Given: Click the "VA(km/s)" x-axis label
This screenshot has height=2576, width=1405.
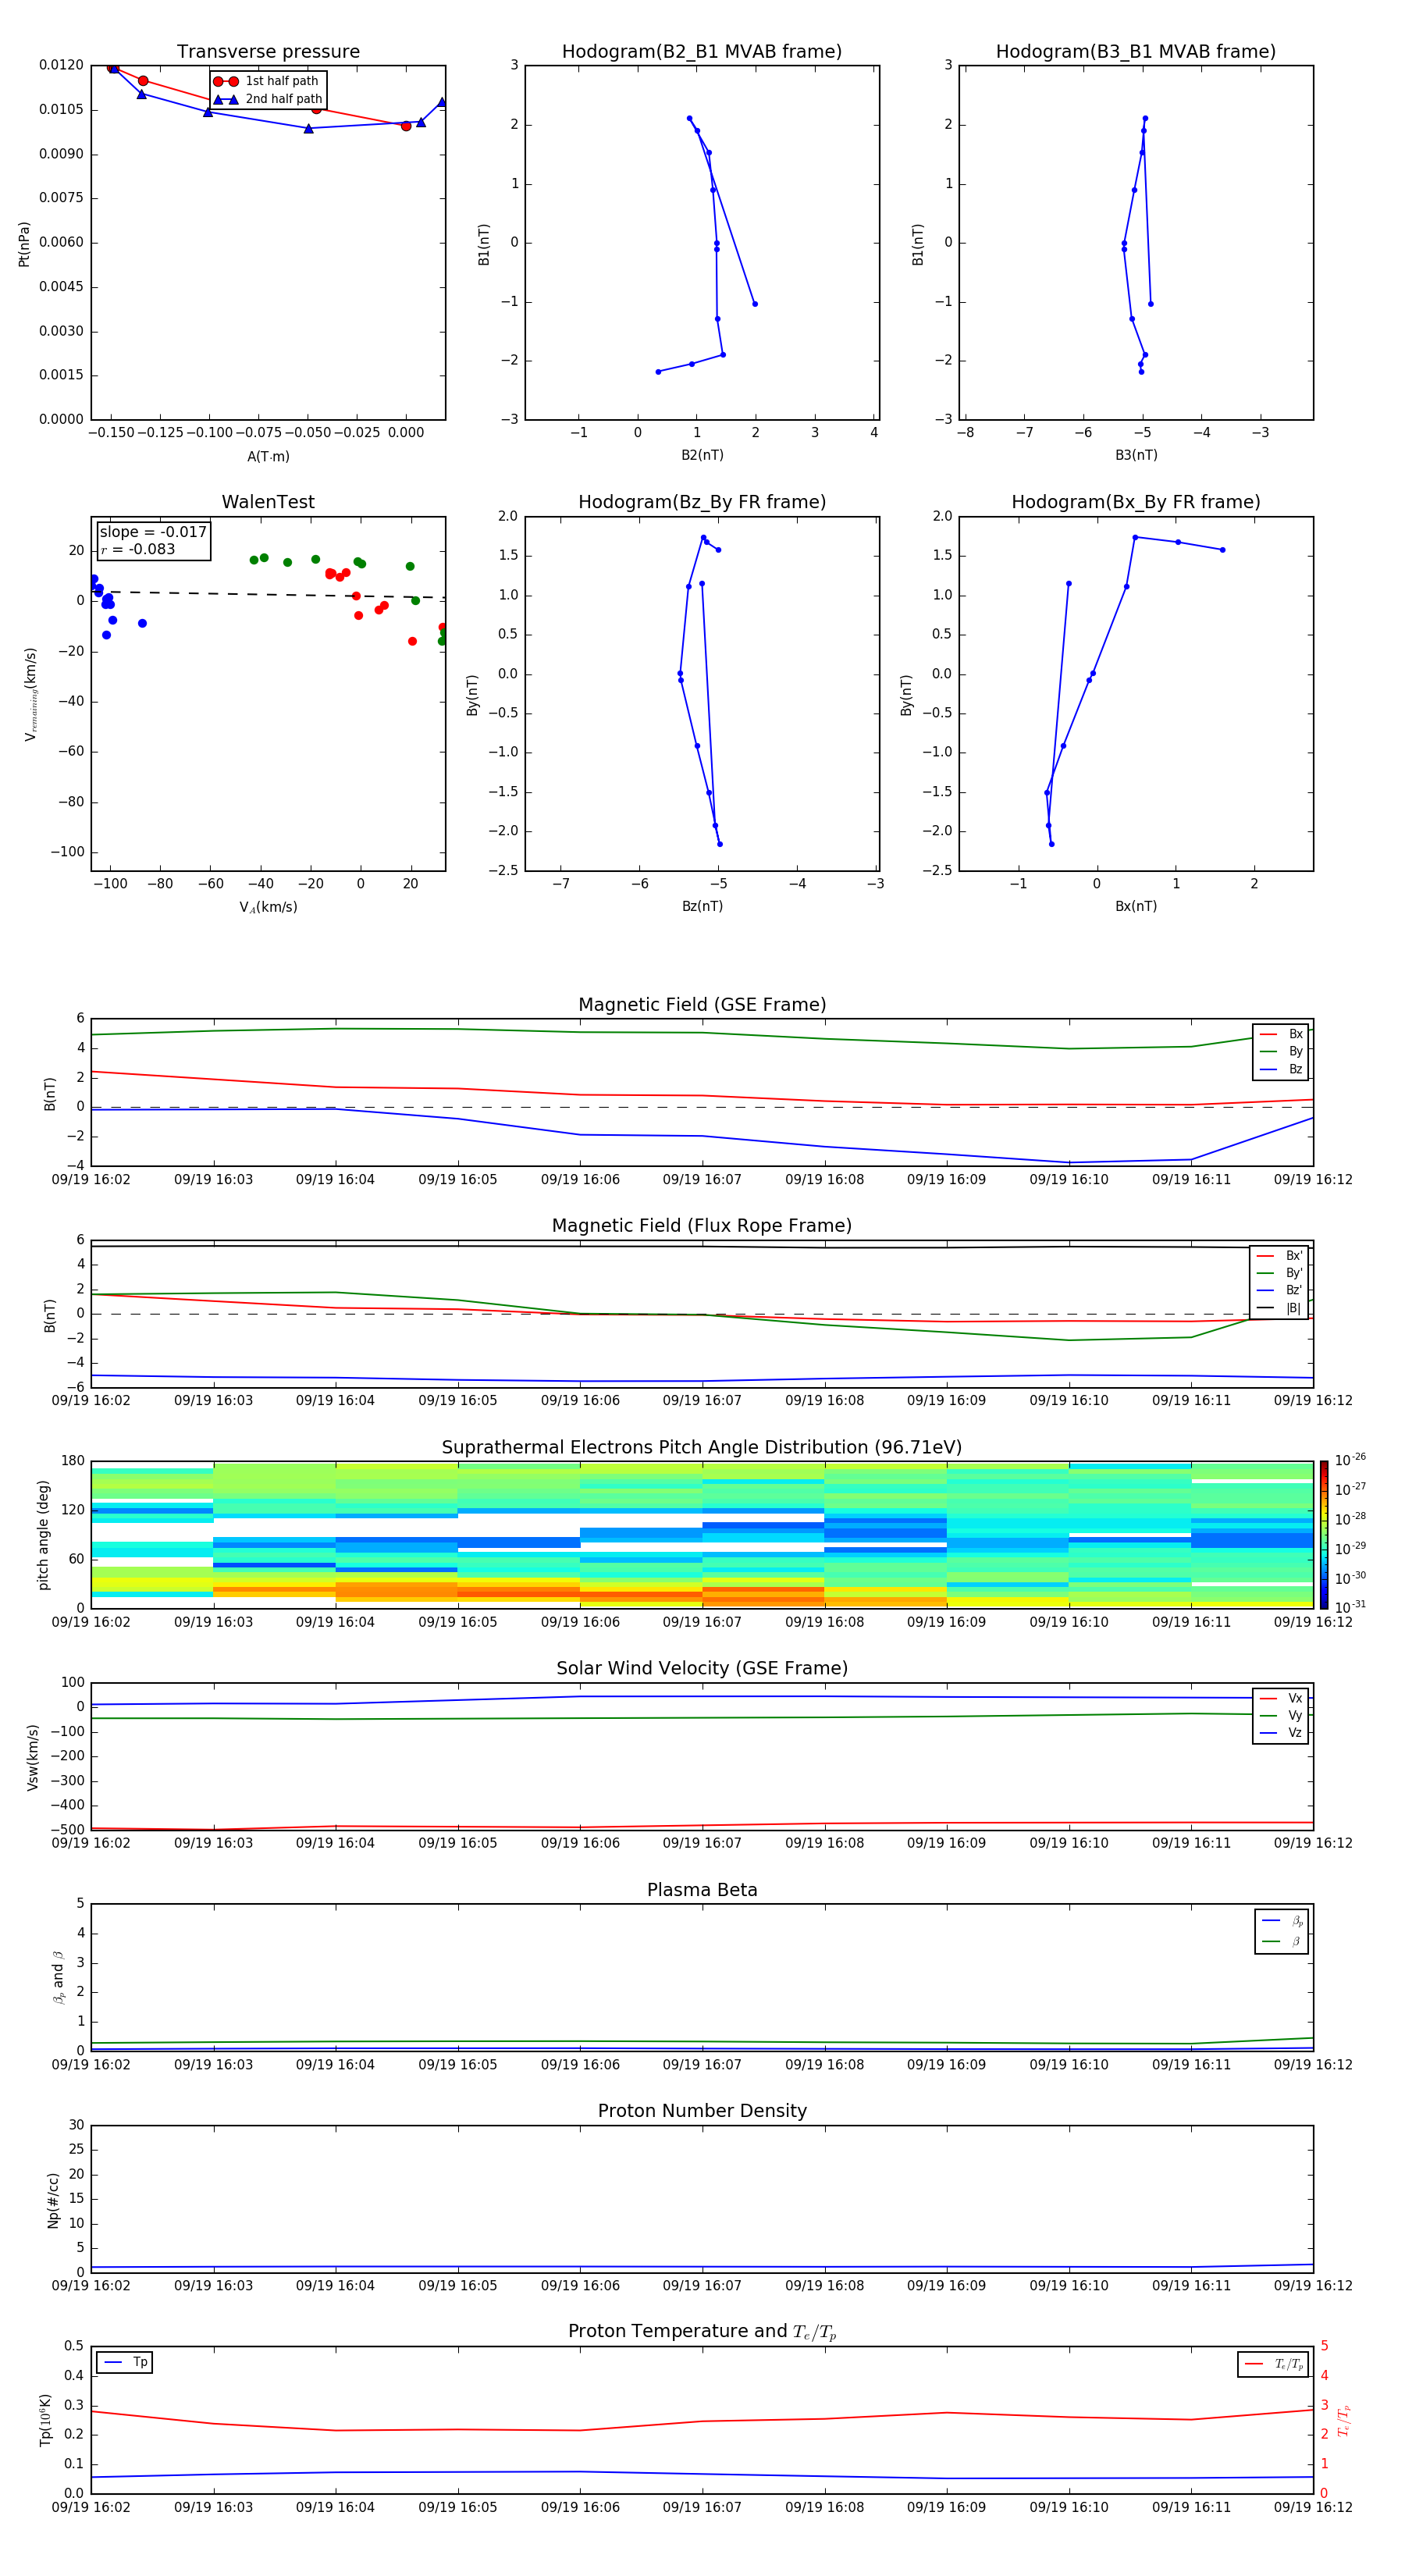Looking at the screenshot, I should coord(268,908).
